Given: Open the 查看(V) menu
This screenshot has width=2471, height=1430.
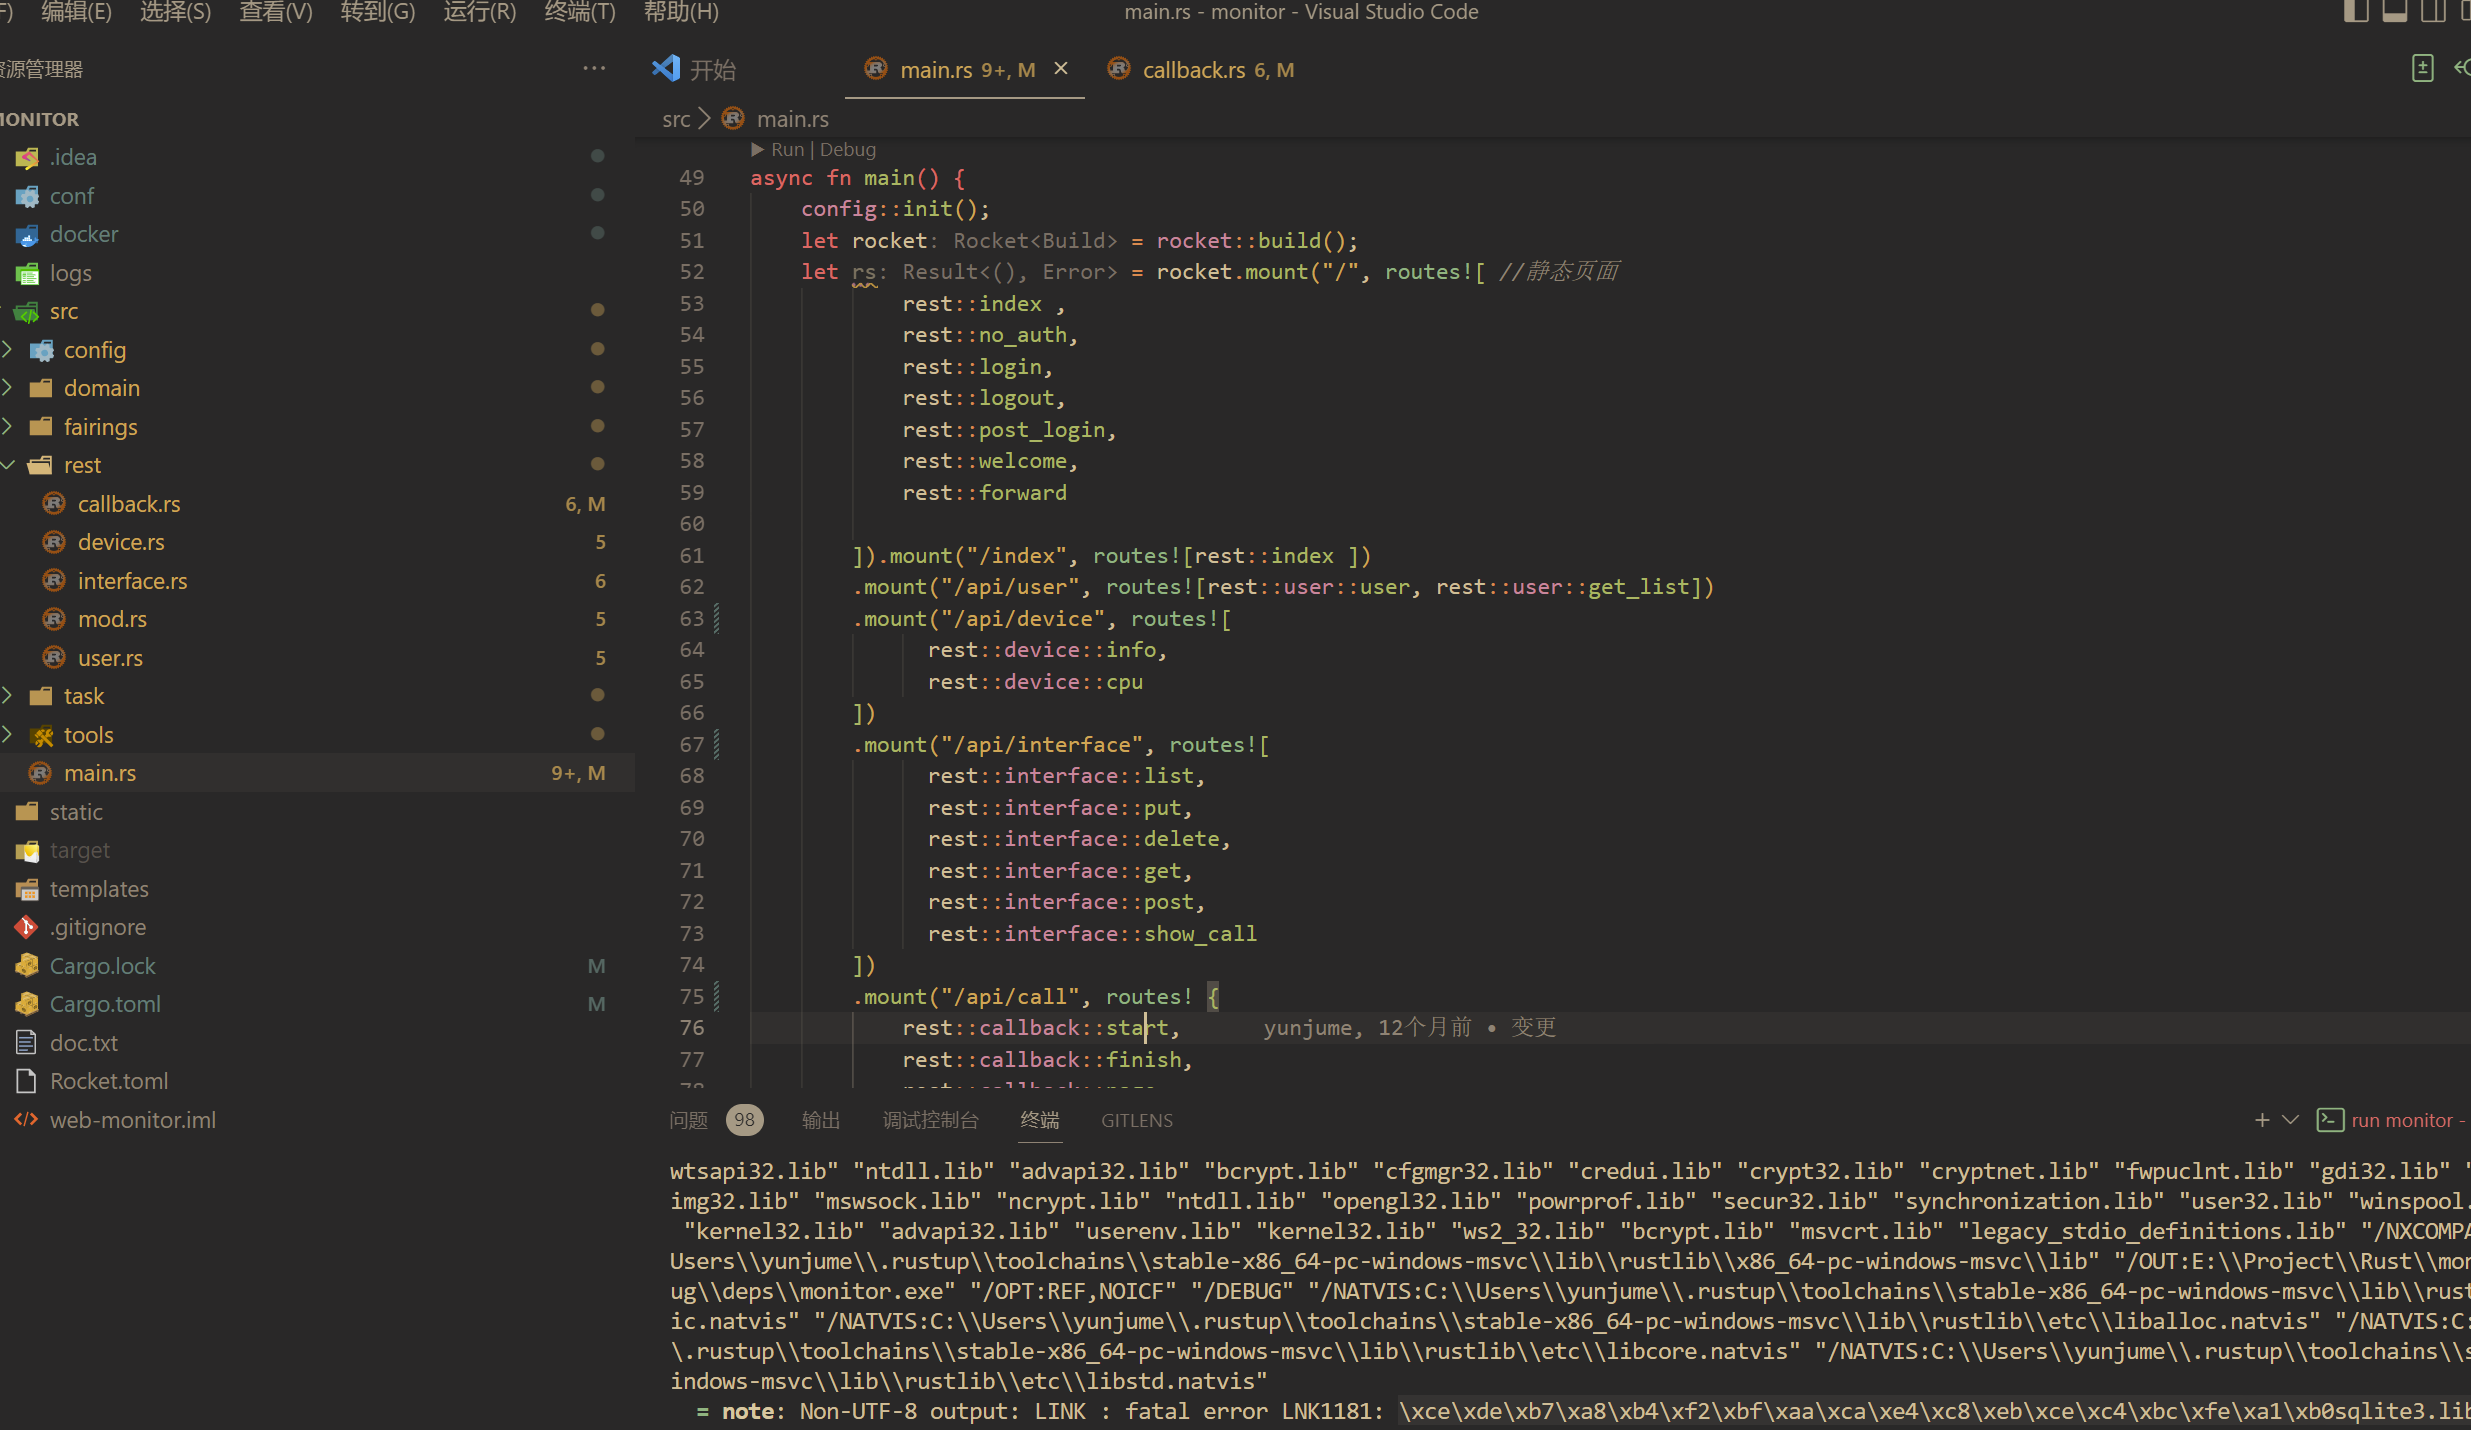Looking at the screenshot, I should pyautogui.click(x=276, y=12).
